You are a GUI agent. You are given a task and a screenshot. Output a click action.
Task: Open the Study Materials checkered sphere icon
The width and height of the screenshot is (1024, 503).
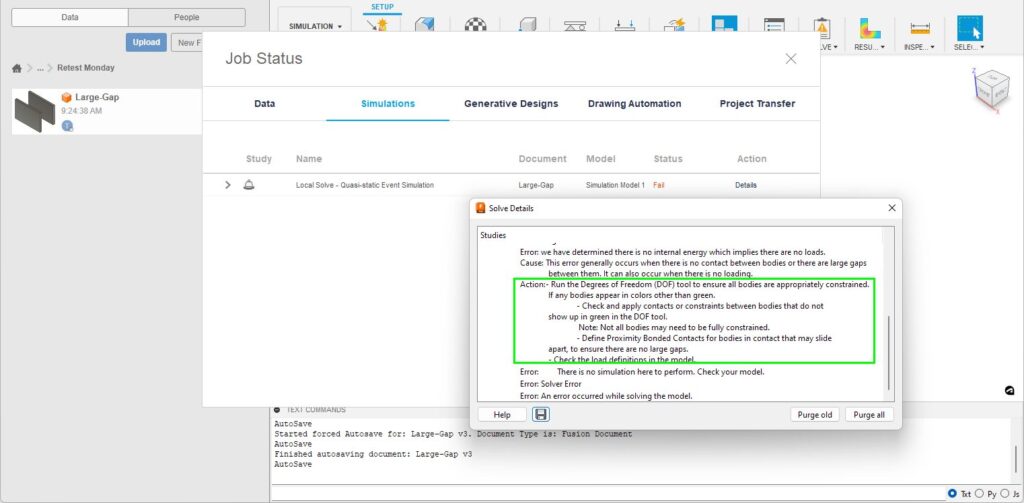[x=475, y=25]
